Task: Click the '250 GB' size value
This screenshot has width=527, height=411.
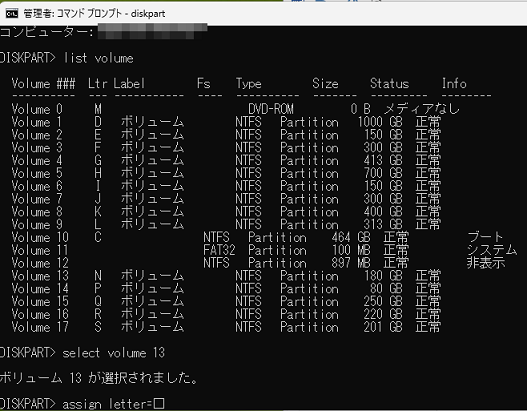Action: [383, 301]
